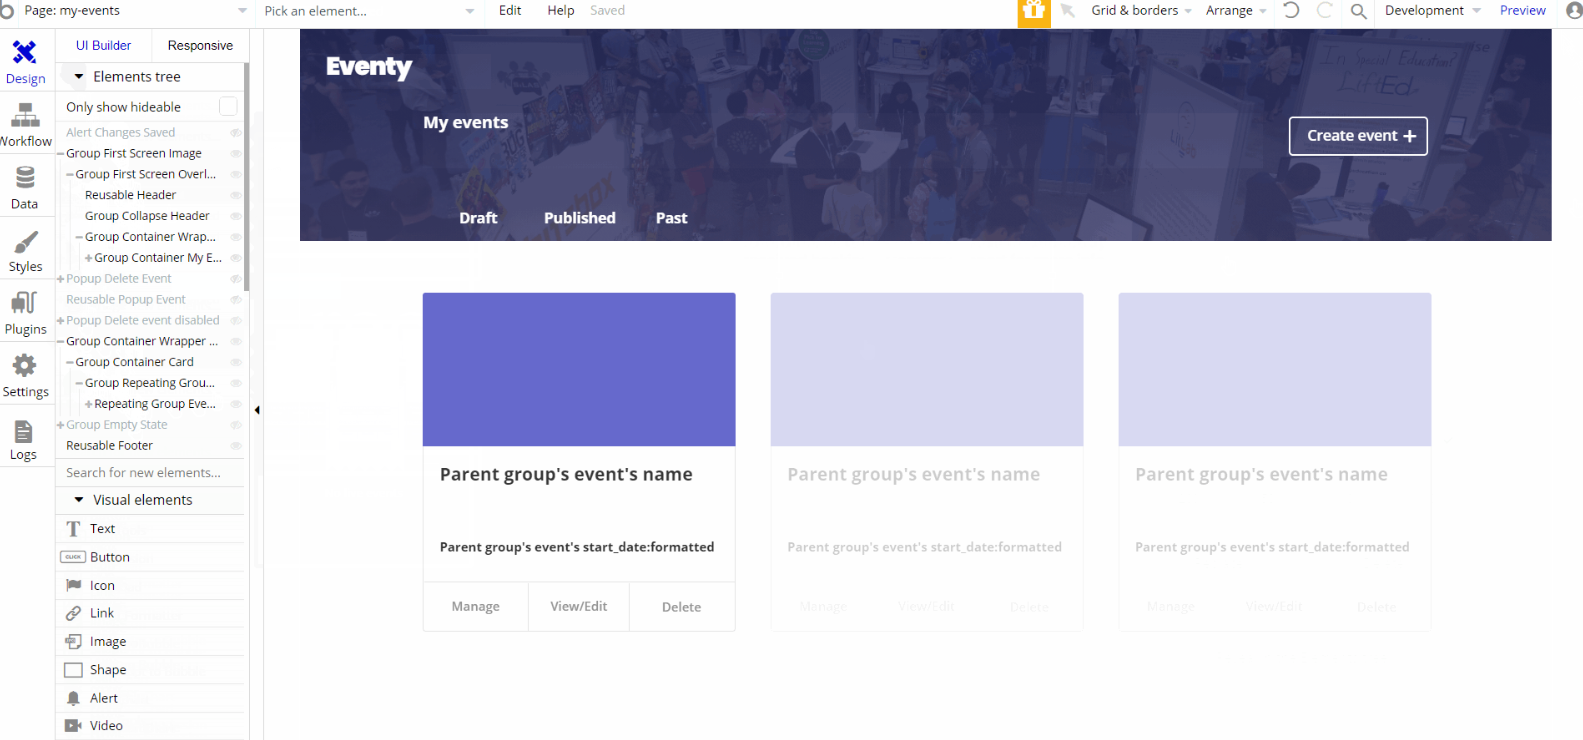The width and height of the screenshot is (1583, 740).
Task: Open the Grid & borders dropdown
Action: pyautogui.click(x=1141, y=11)
